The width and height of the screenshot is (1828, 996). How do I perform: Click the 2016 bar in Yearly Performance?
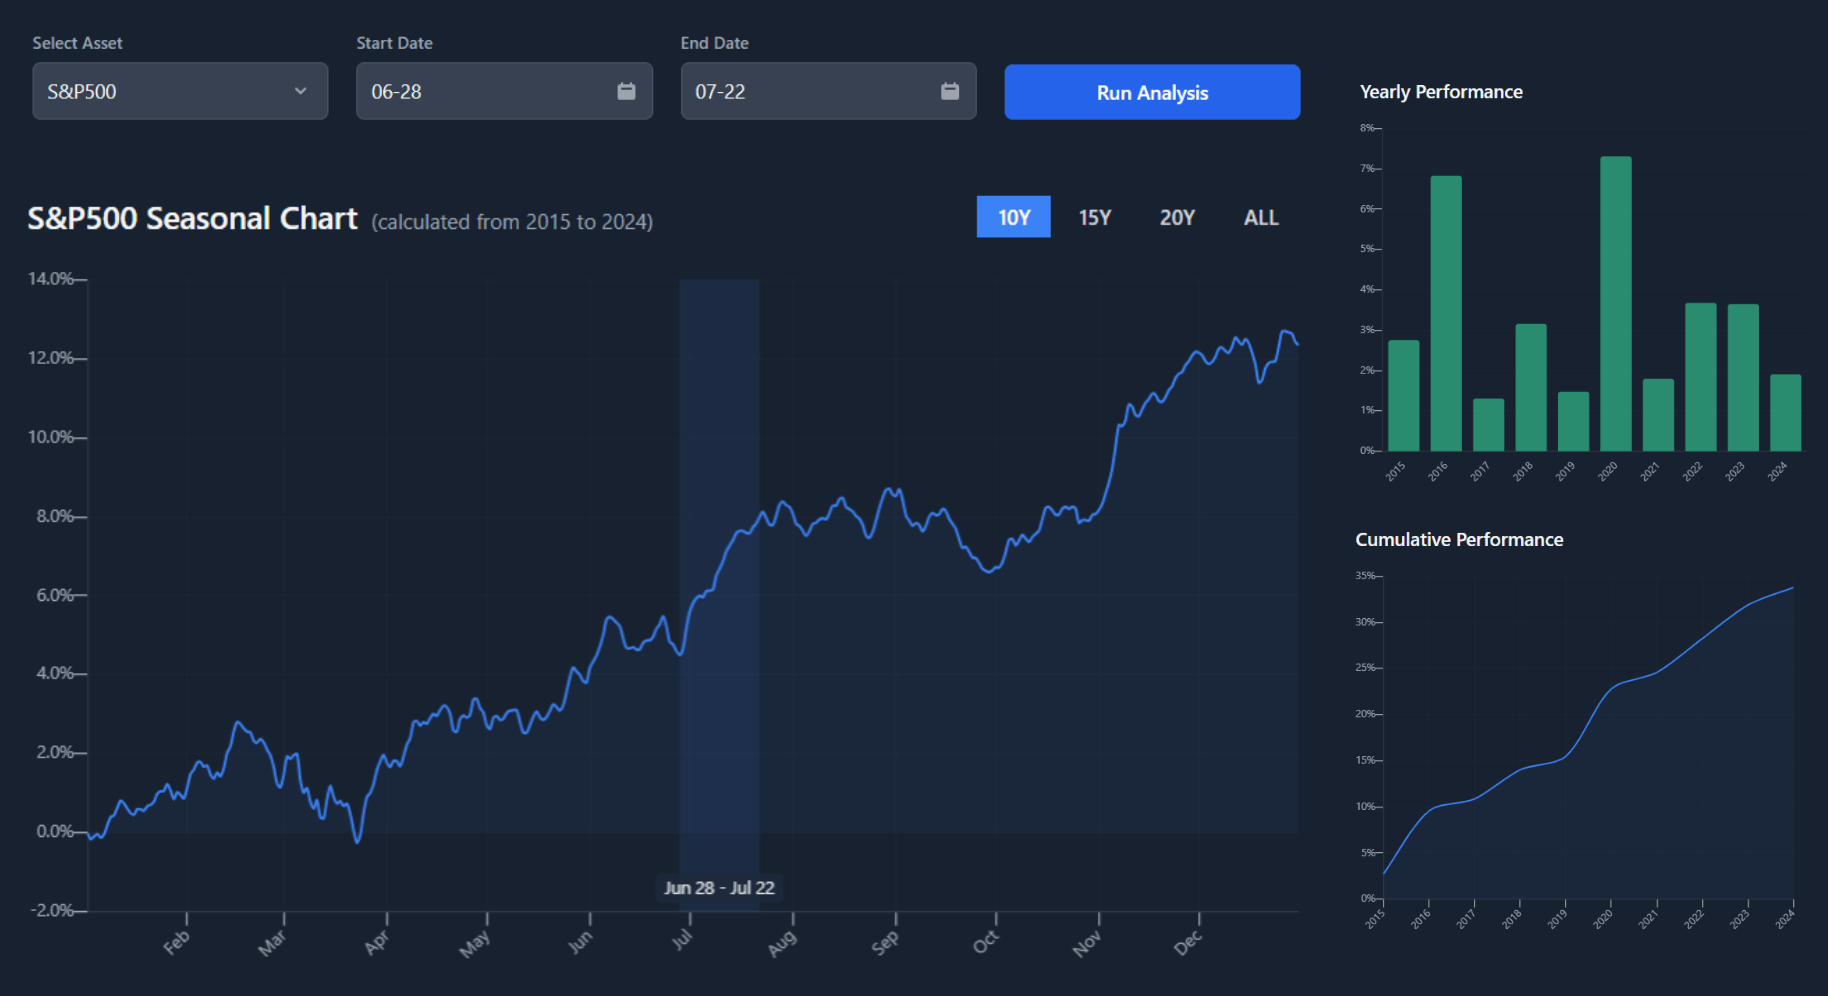1446,313
